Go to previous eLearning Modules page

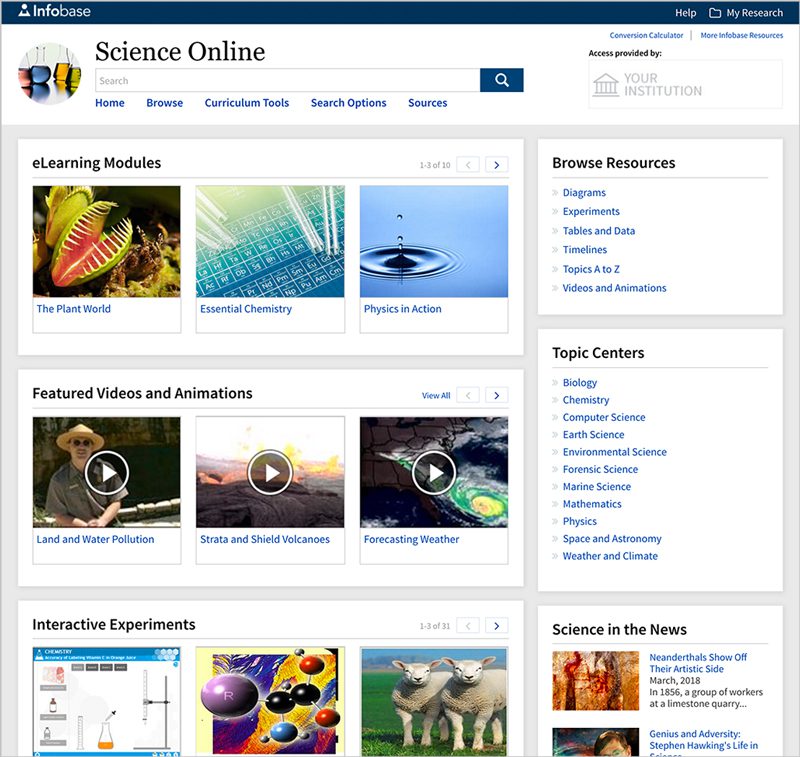click(x=468, y=165)
